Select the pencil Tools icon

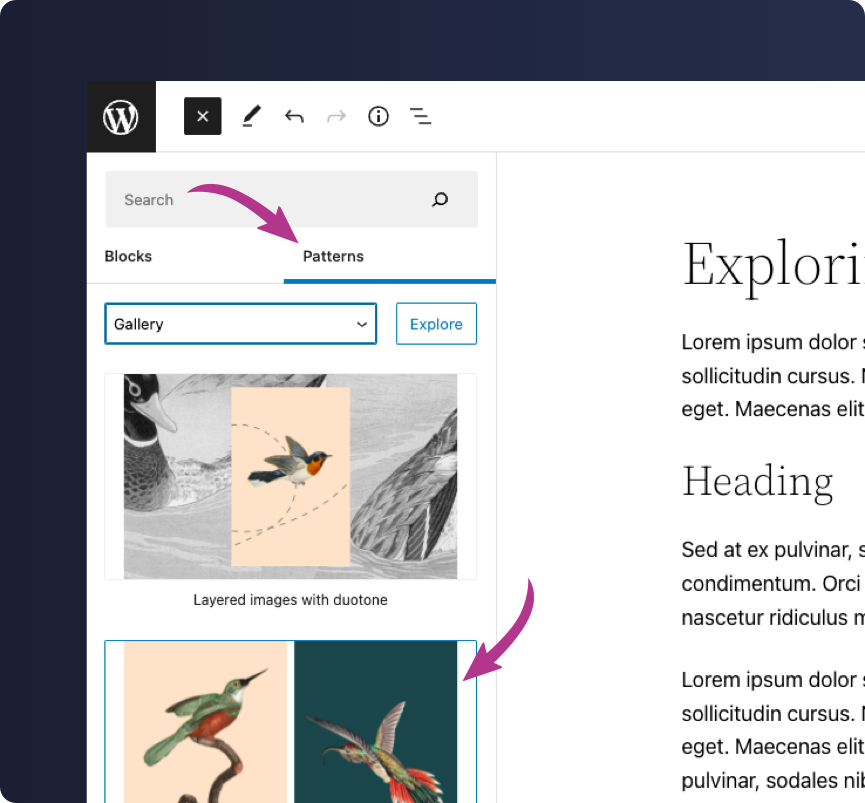tap(251, 116)
